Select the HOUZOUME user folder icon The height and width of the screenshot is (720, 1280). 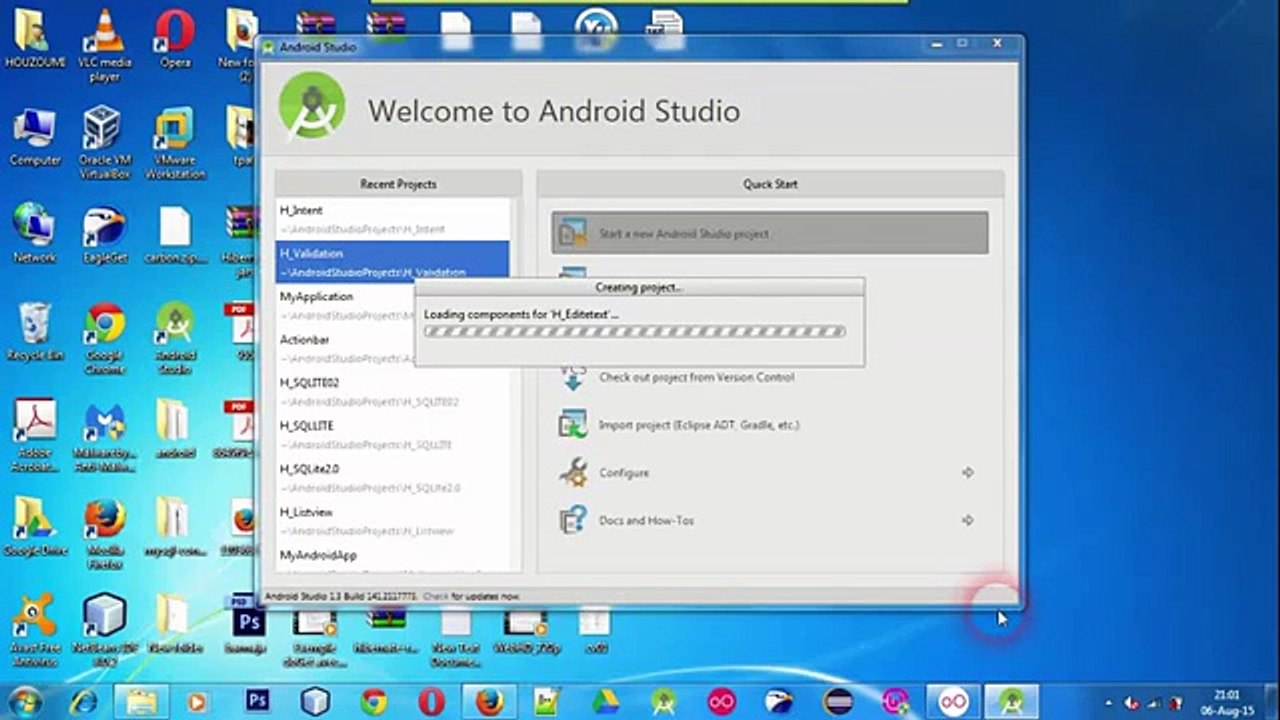click(35, 40)
